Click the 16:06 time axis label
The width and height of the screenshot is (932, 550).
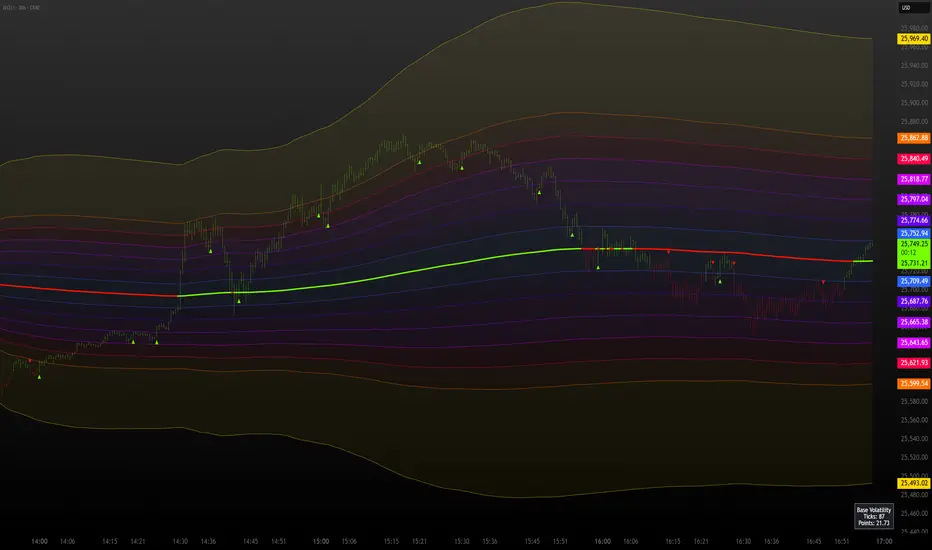tap(631, 542)
